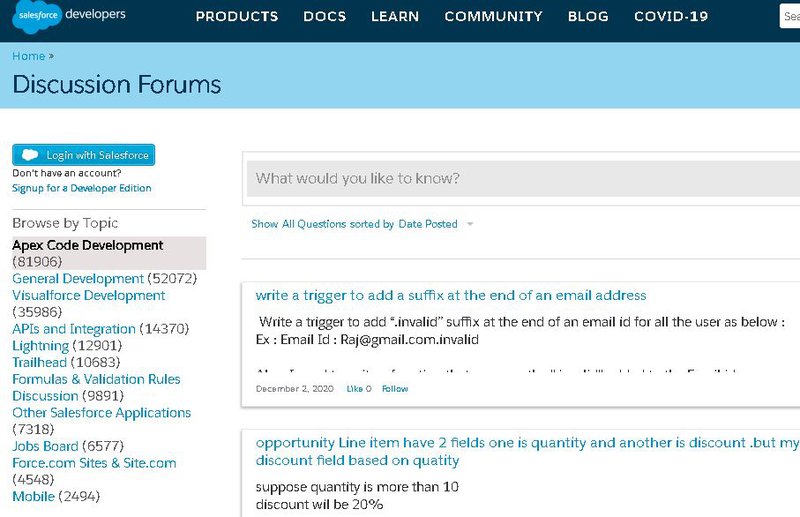
Task: Click the search box in the header
Action: click(x=790, y=16)
